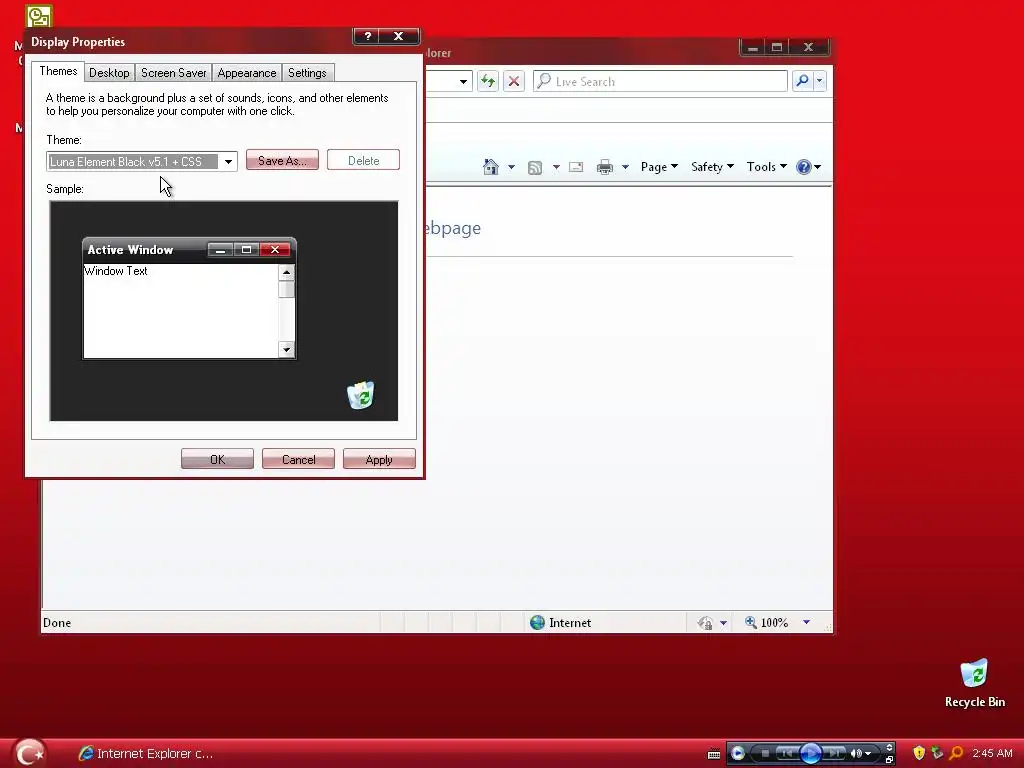Open the search provider dropdown arrow
This screenshot has height=768, width=1024.
pyautogui.click(x=820, y=81)
